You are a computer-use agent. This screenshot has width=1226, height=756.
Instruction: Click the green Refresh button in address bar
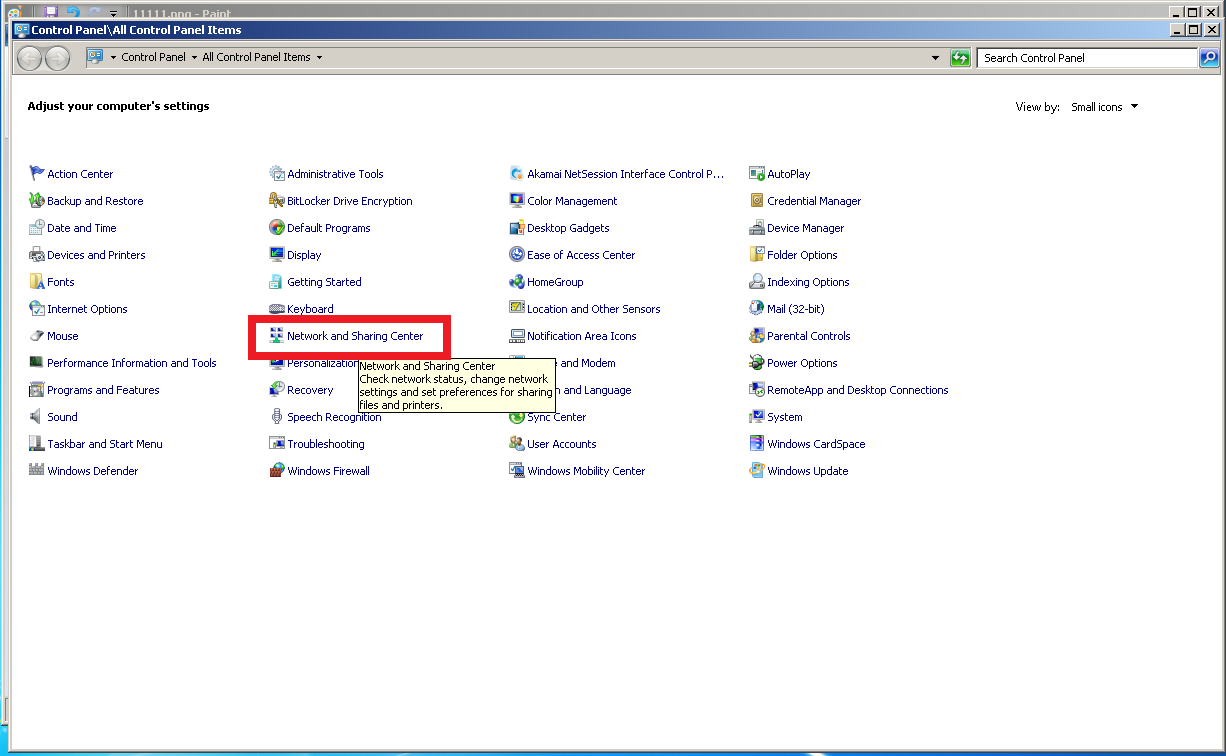click(x=961, y=58)
